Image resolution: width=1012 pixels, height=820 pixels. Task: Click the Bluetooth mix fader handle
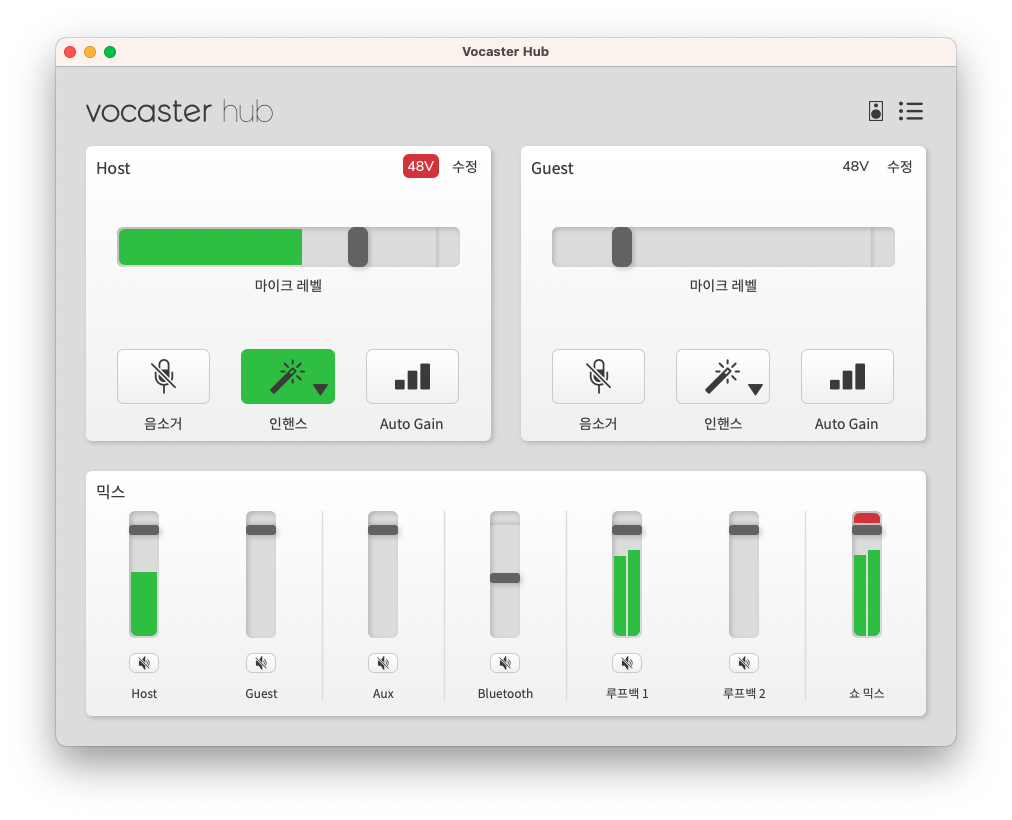(505, 578)
